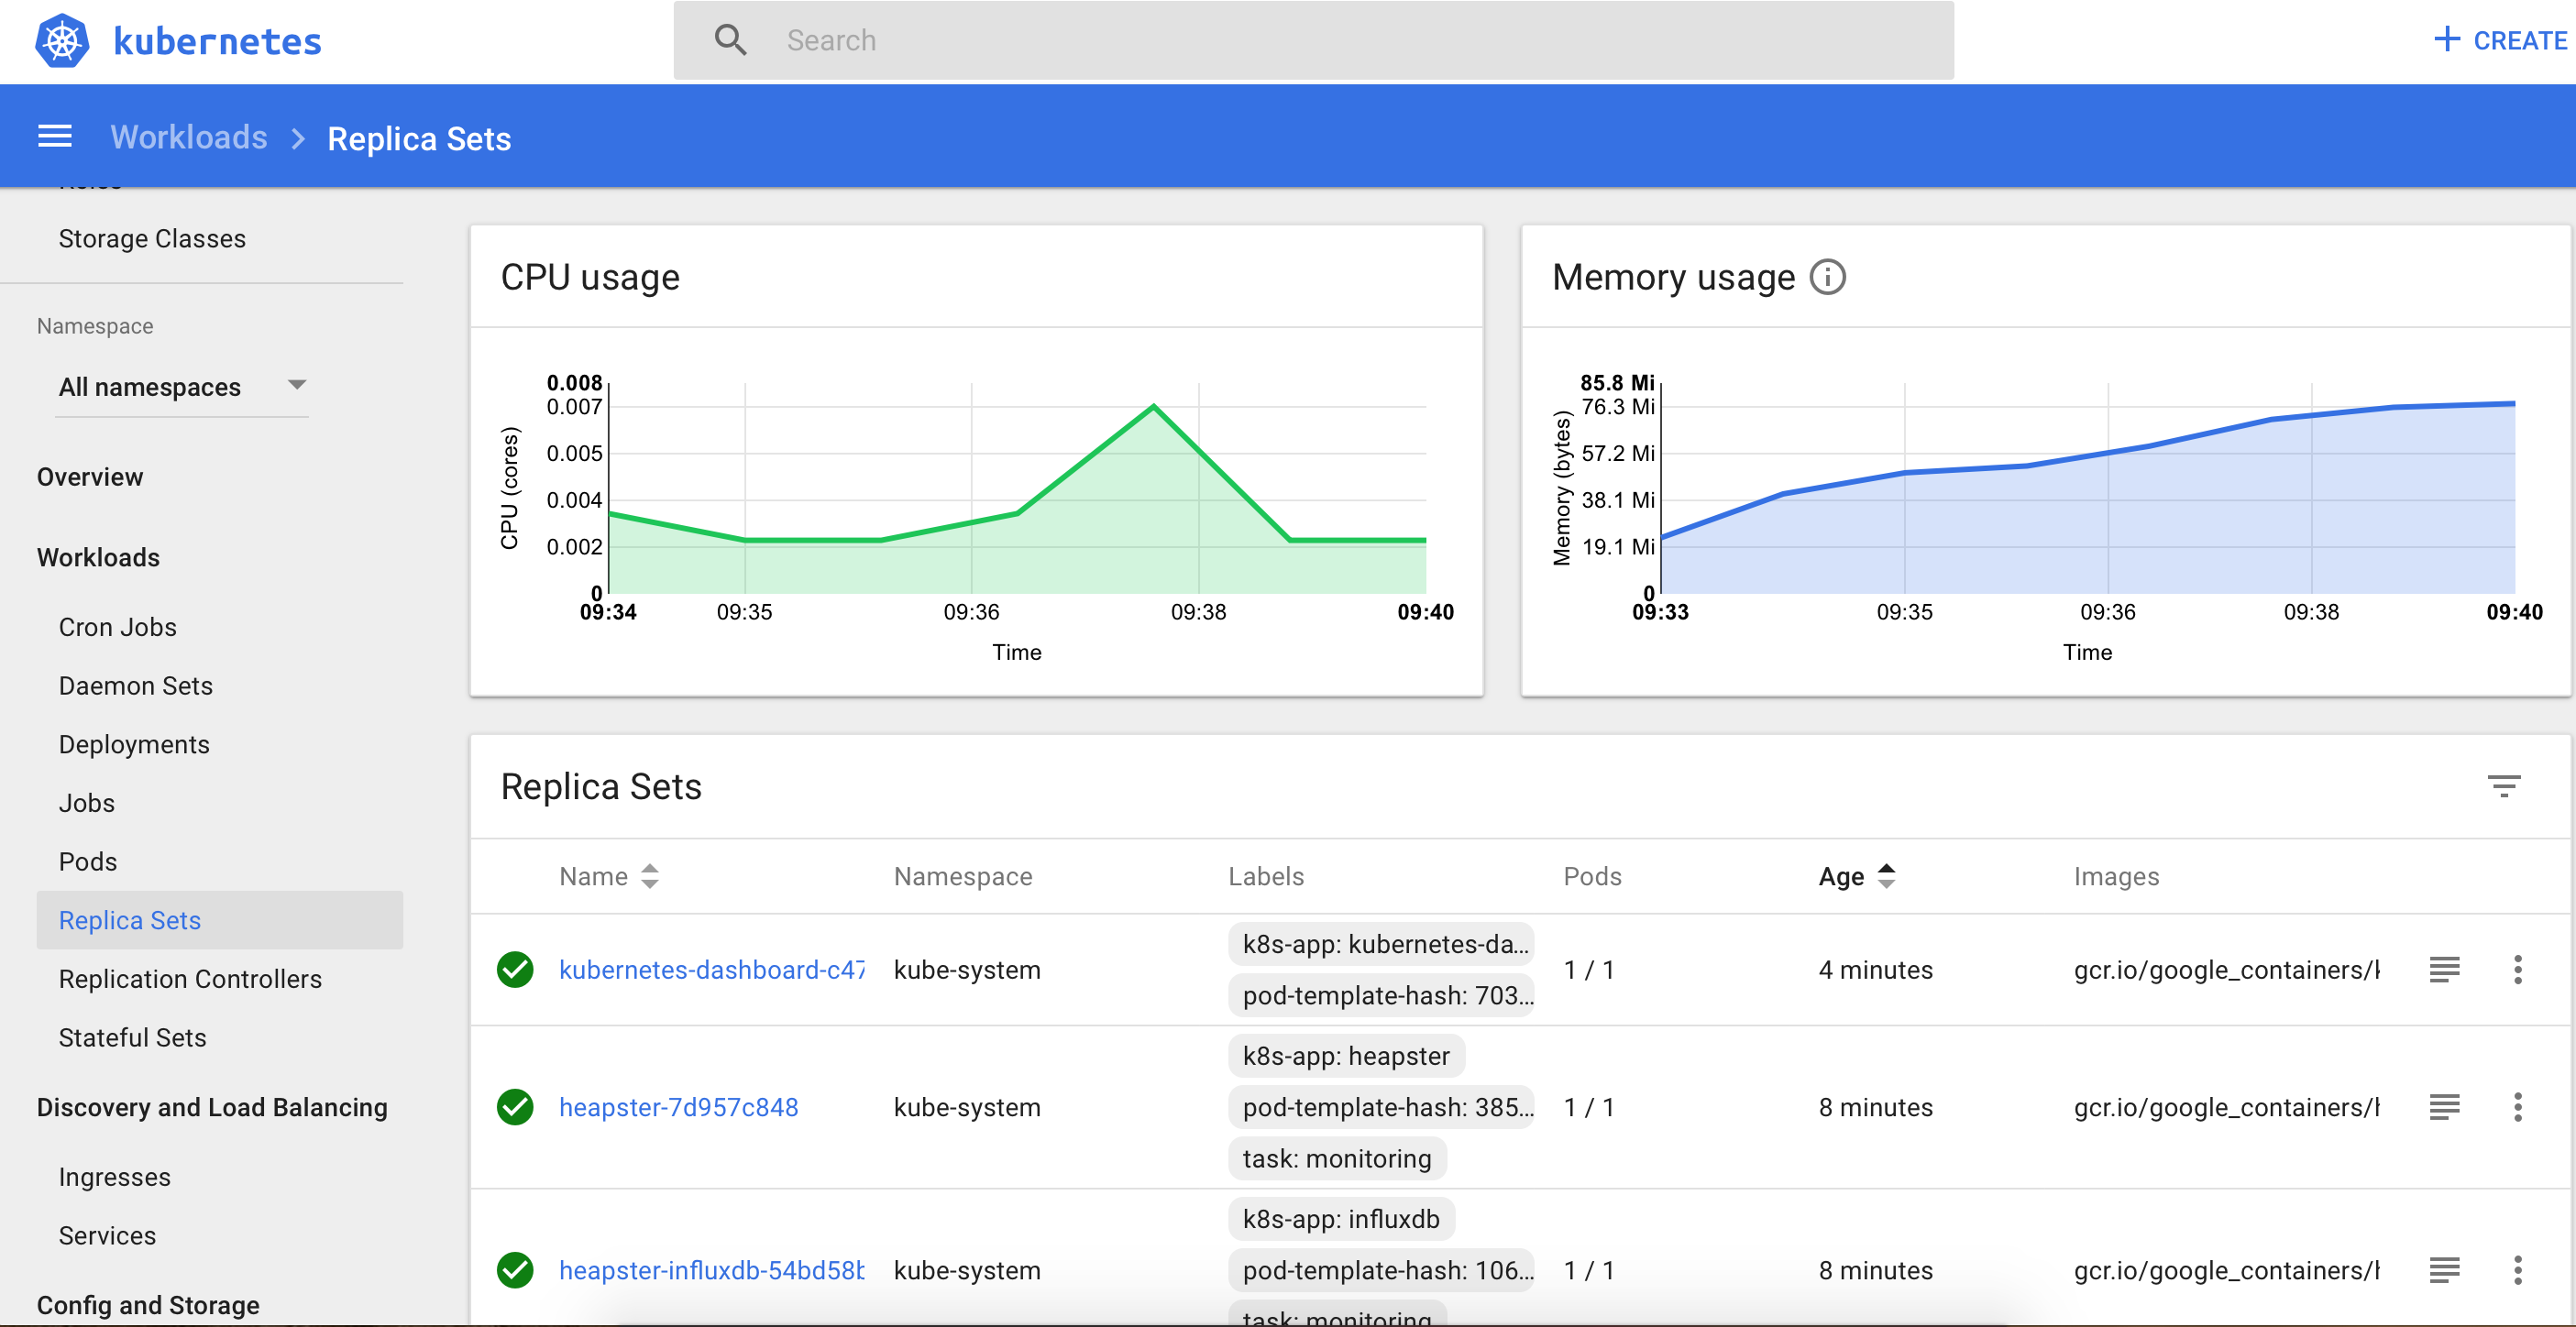This screenshot has width=2576, height=1327.
Task: Click the 4 minutes age cell
Action: point(1875,969)
